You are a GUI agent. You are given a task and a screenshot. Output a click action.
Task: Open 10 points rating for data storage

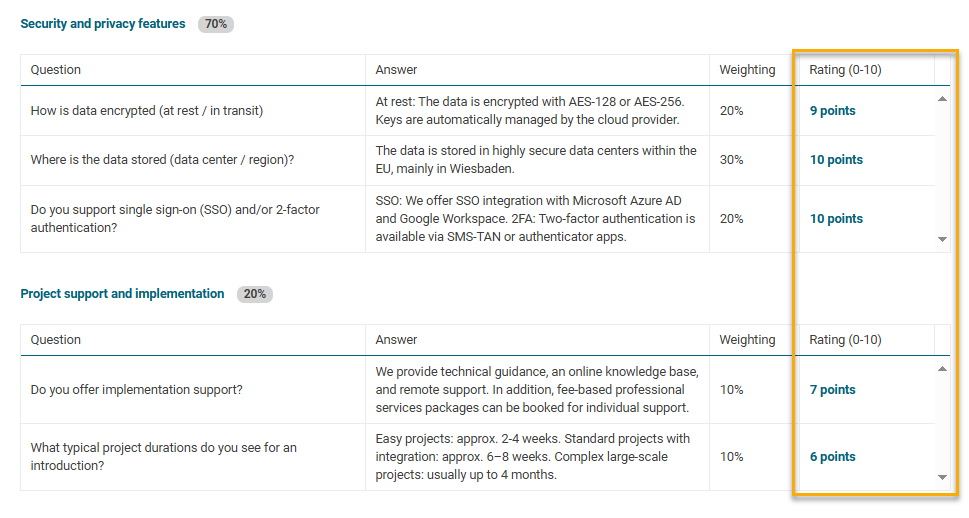point(836,160)
